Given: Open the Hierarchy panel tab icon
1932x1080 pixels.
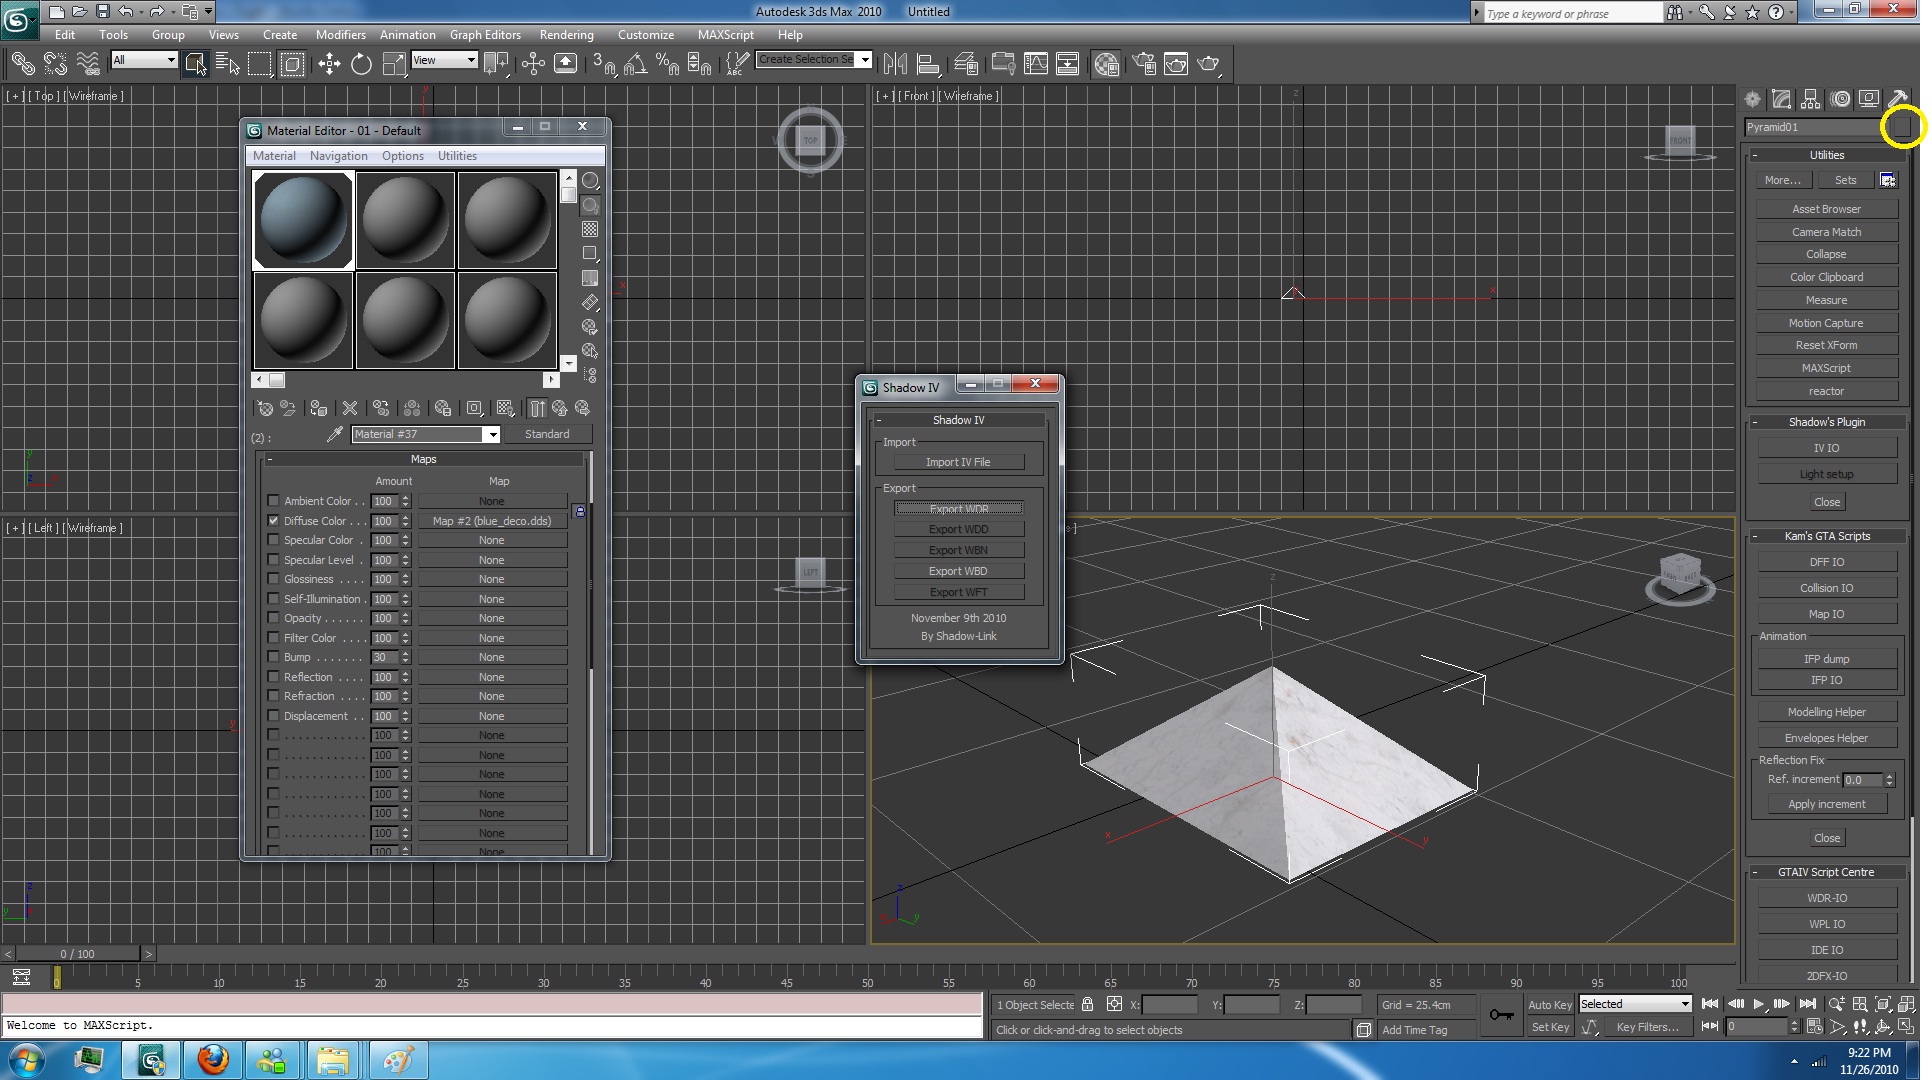Looking at the screenshot, I should [1810, 99].
